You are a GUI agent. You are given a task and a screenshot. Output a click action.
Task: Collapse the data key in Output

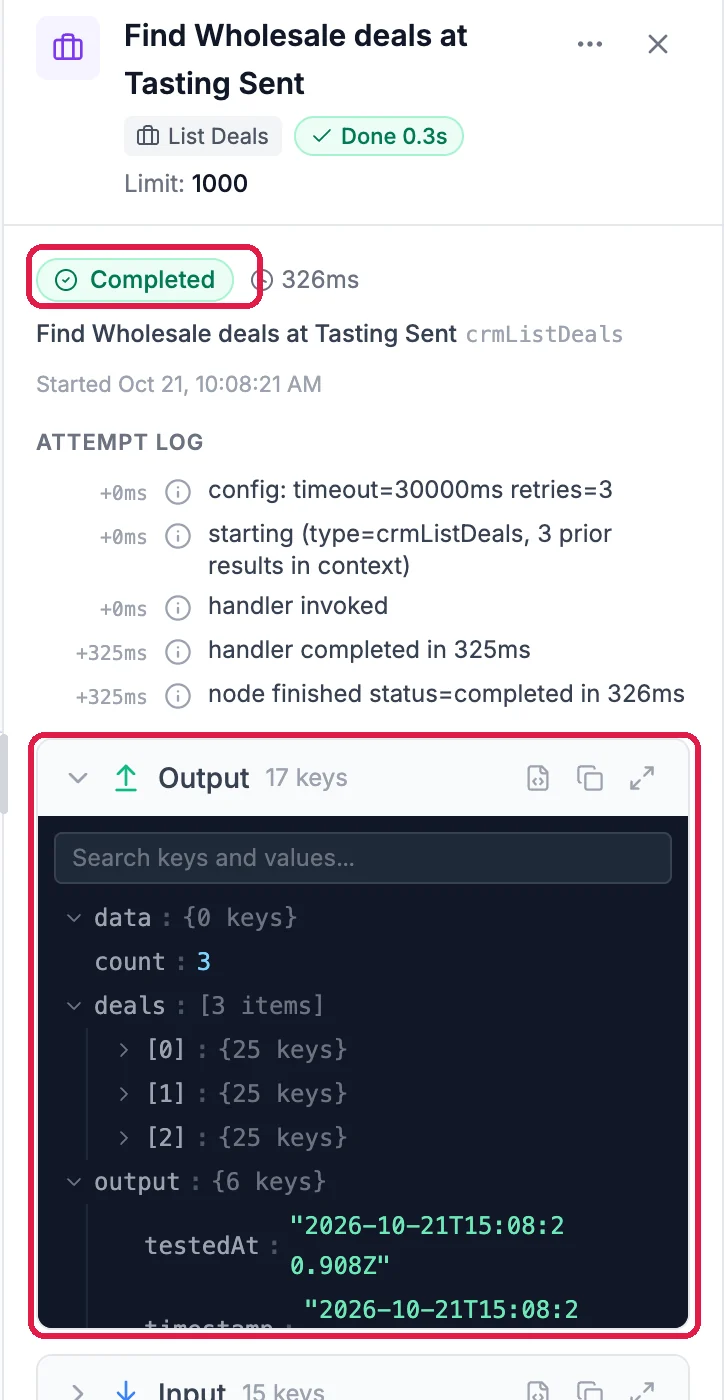pyautogui.click(x=74, y=918)
